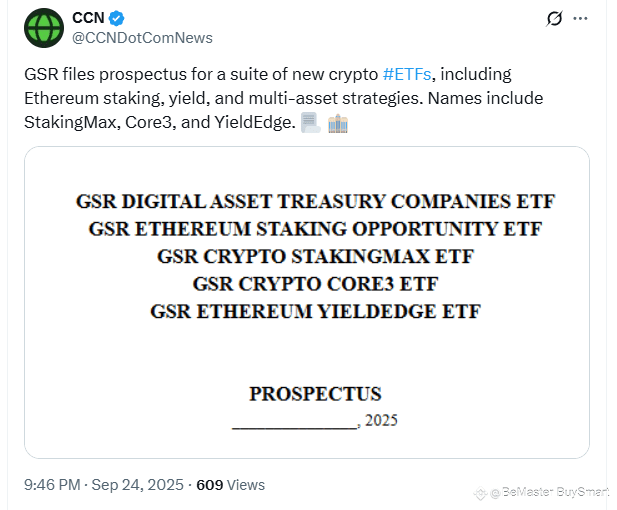
Task: Open the 9:46 PM timestamp link
Action: [52, 485]
